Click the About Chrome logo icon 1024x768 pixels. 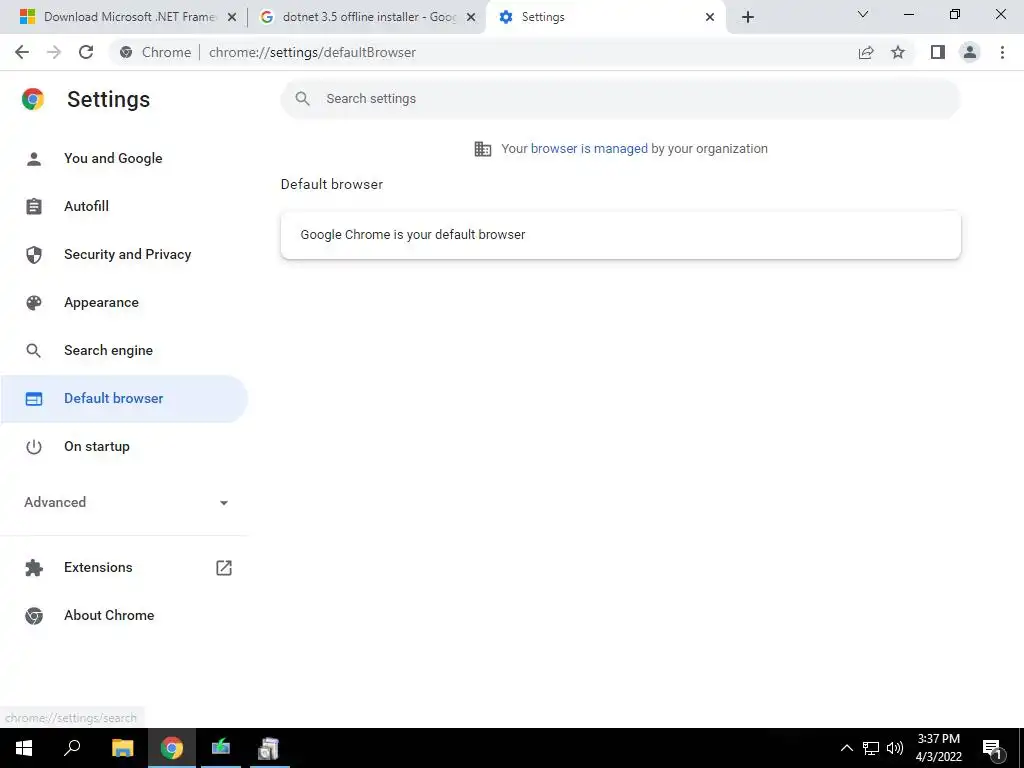tap(34, 615)
